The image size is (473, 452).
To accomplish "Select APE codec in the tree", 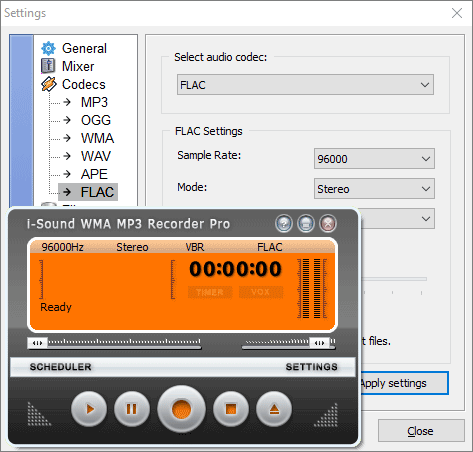I will (94, 174).
